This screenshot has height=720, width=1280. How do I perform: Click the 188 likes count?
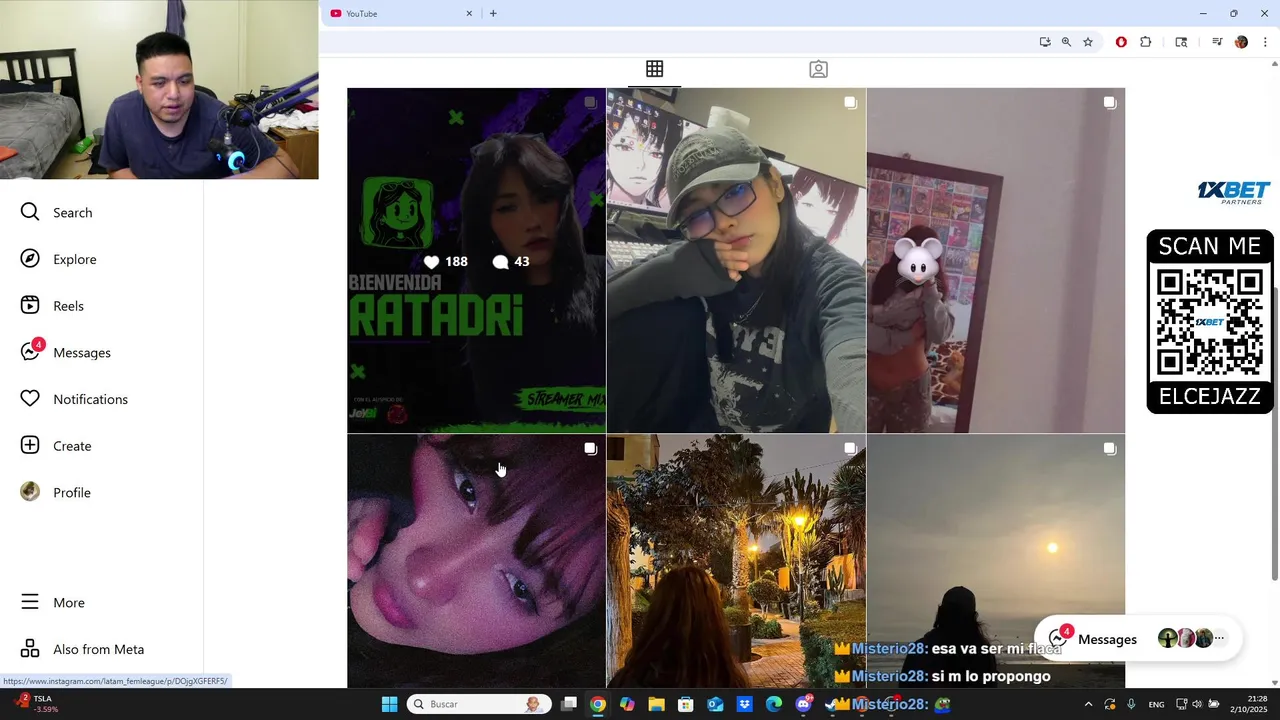[x=446, y=261]
